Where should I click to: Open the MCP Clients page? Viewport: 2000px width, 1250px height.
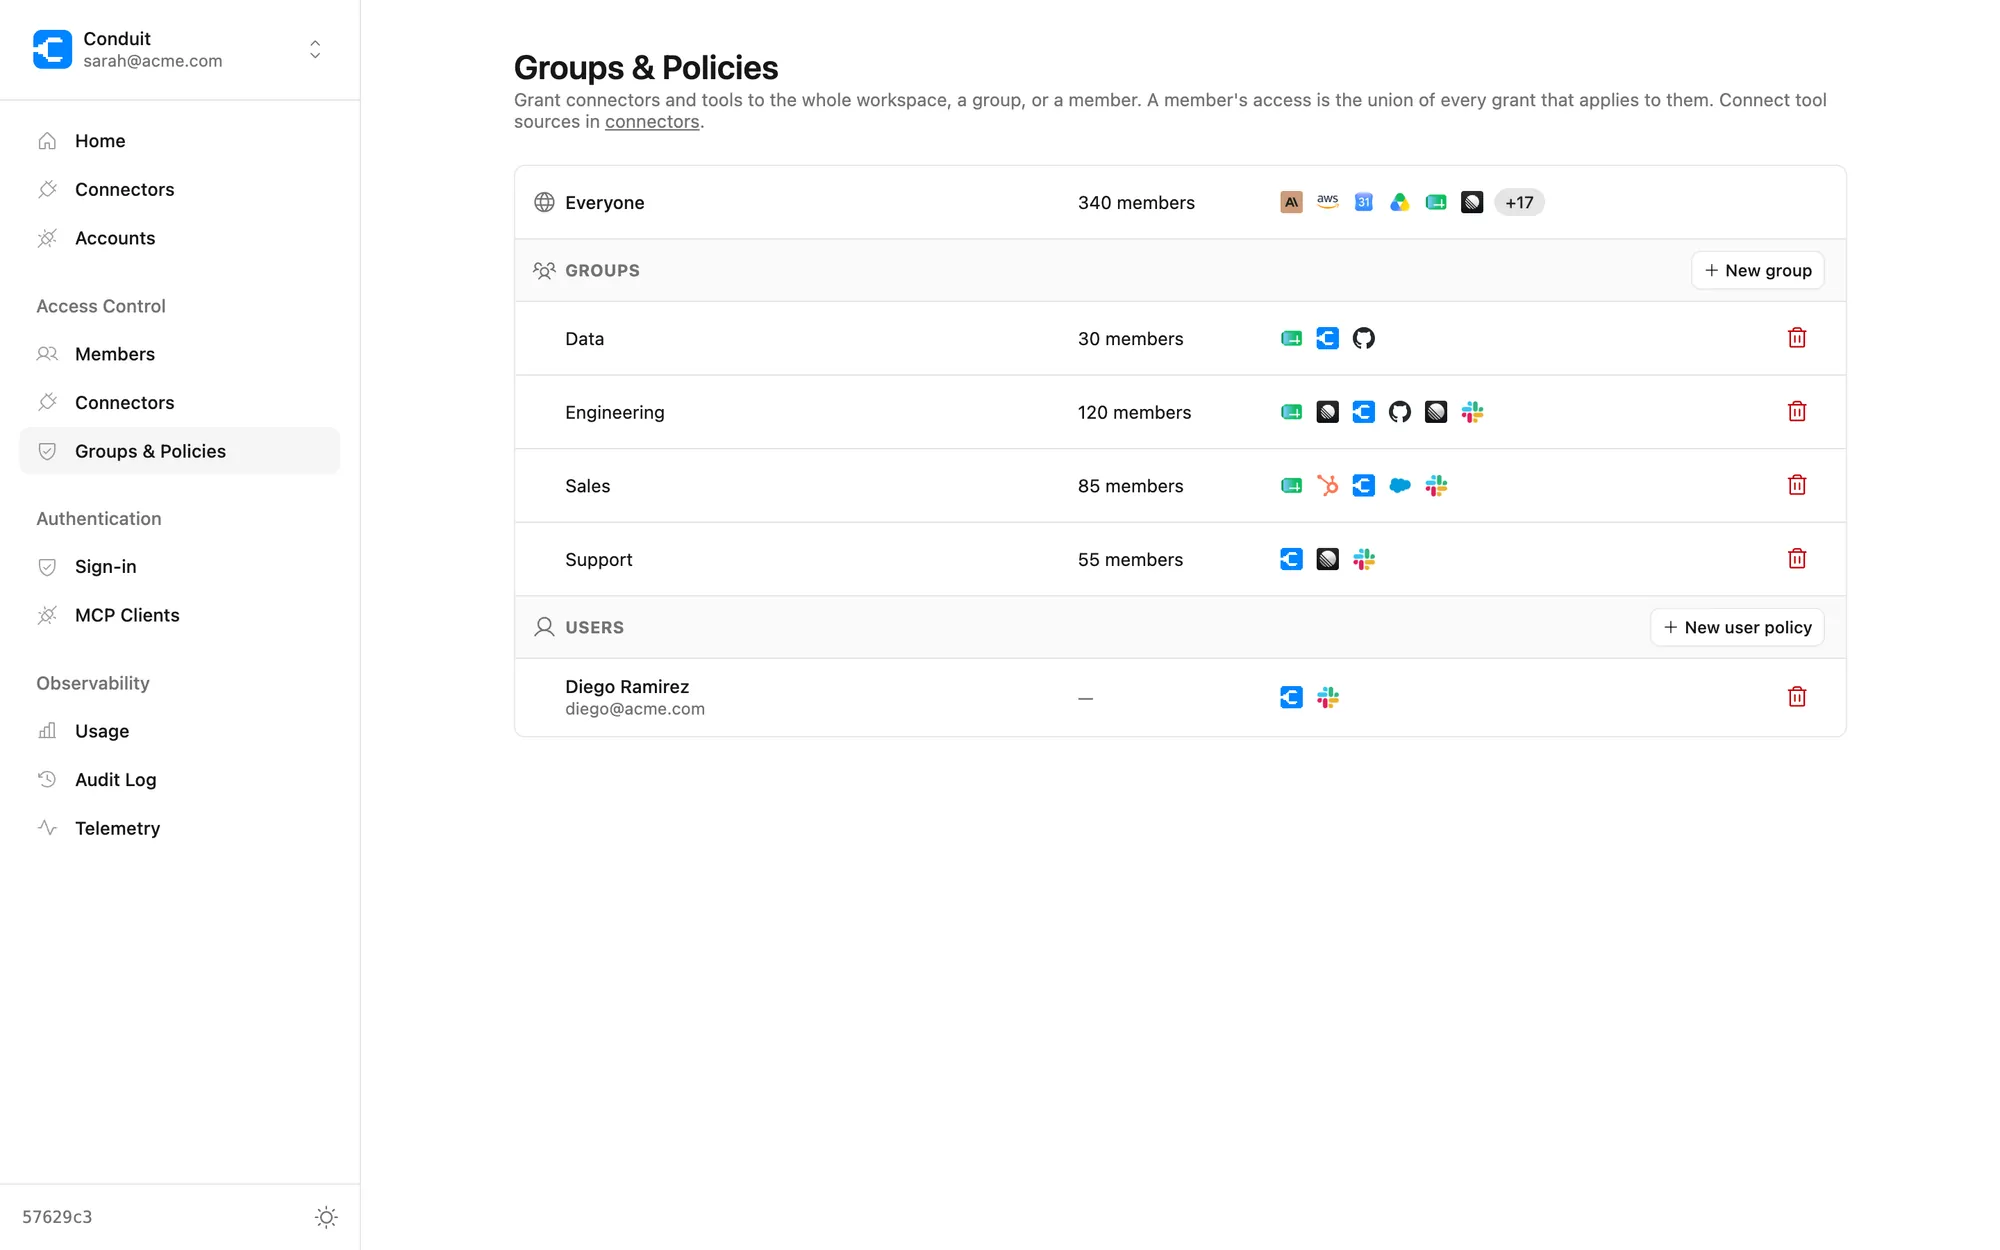[180, 615]
